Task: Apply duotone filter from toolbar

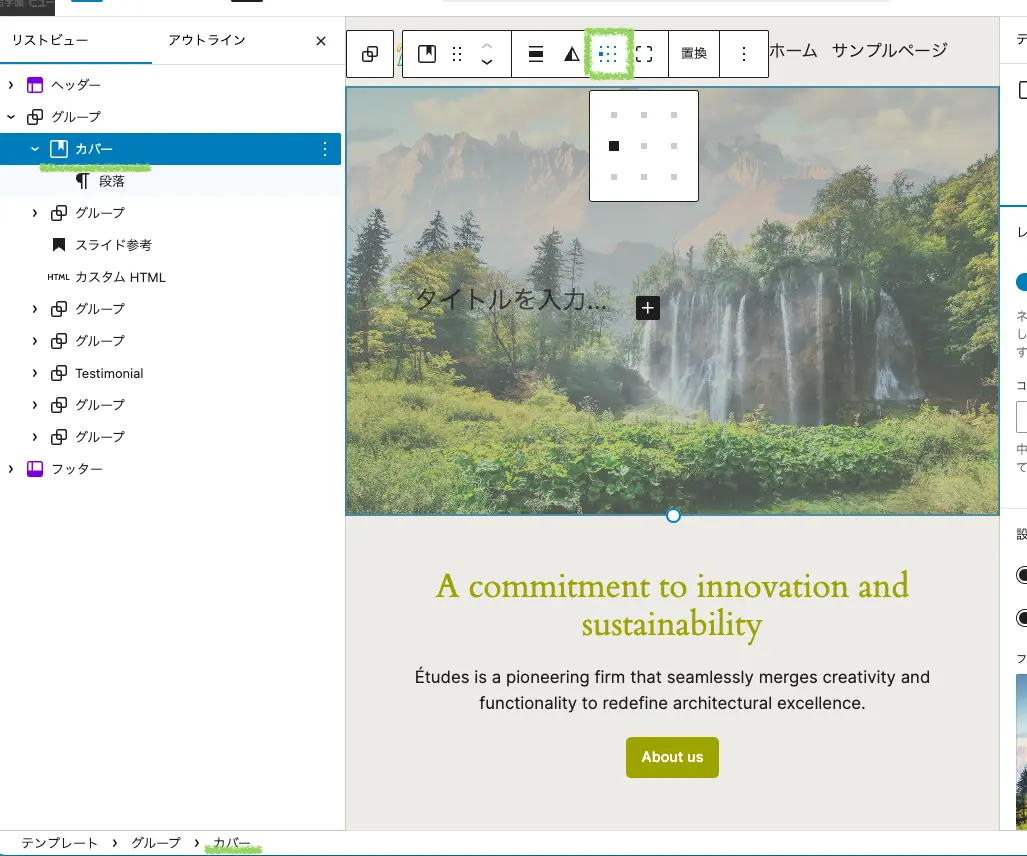Action: point(571,55)
